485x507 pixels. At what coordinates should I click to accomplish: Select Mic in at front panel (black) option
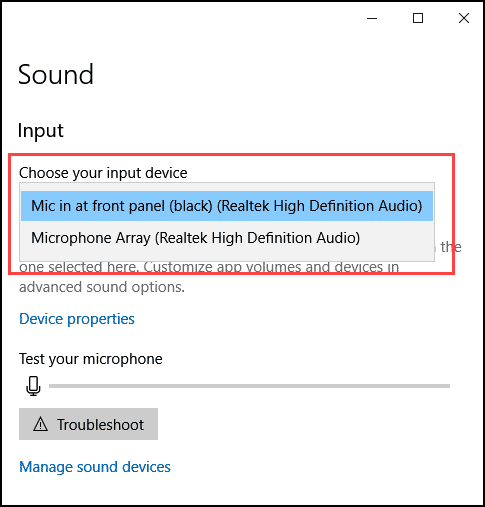[227, 206]
